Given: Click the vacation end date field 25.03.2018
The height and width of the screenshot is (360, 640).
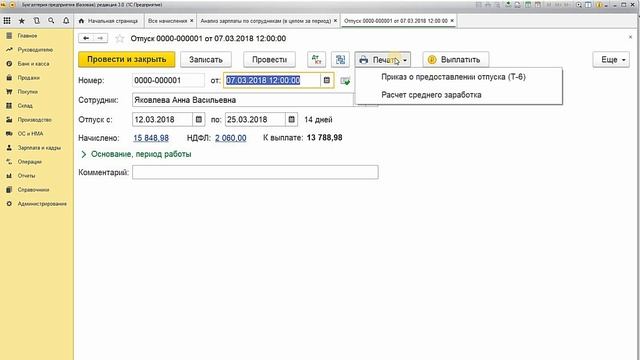Looking at the screenshot, I should point(255,120).
